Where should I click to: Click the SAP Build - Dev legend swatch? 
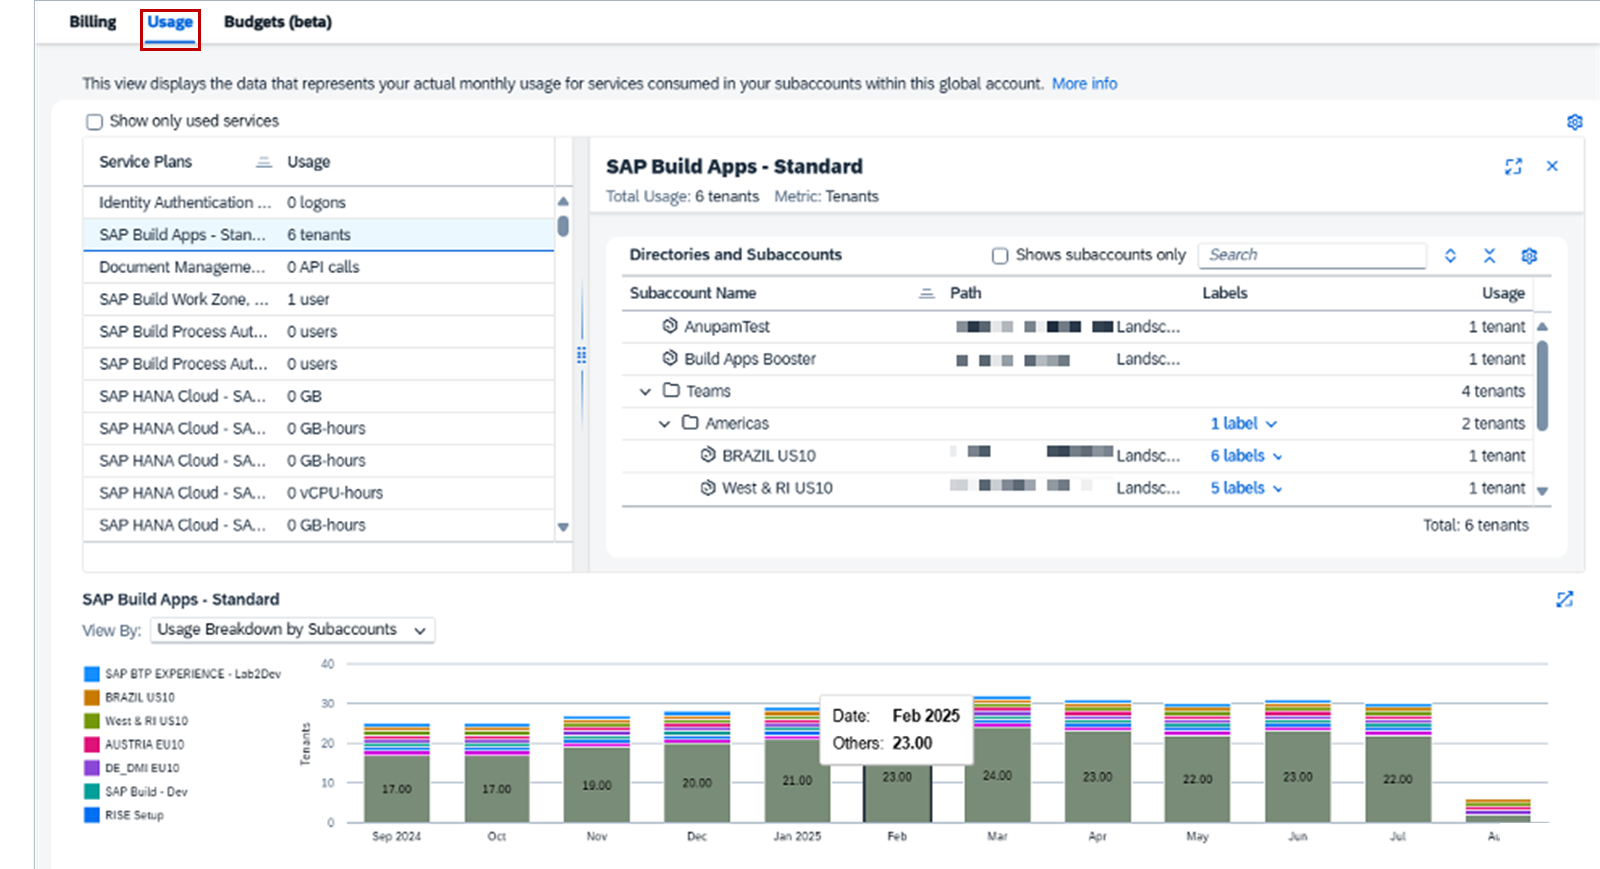pos(92,791)
